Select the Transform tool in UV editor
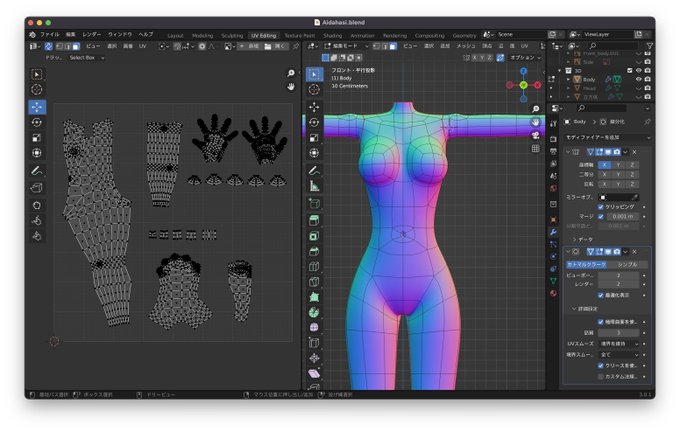 (37, 153)
